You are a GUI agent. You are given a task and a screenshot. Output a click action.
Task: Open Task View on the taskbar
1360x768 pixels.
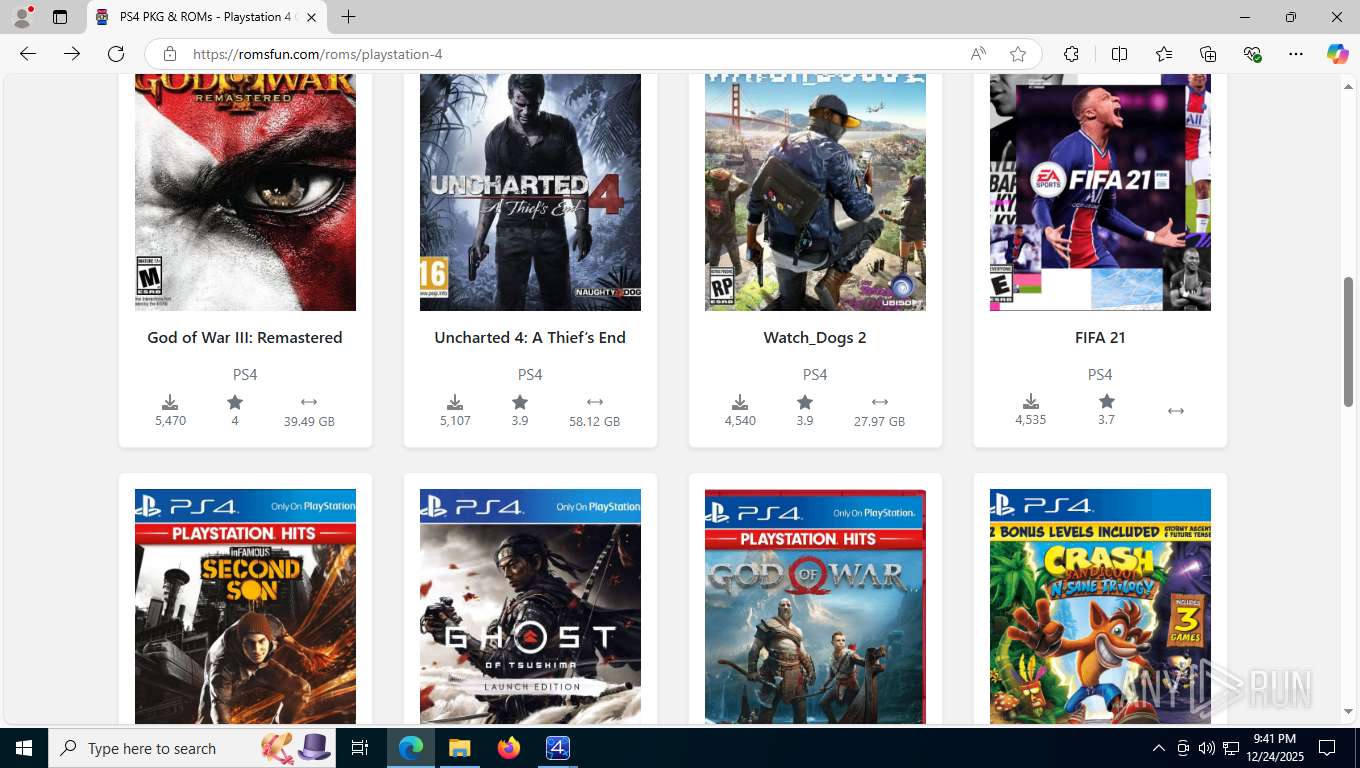click(x=360, y=748)
